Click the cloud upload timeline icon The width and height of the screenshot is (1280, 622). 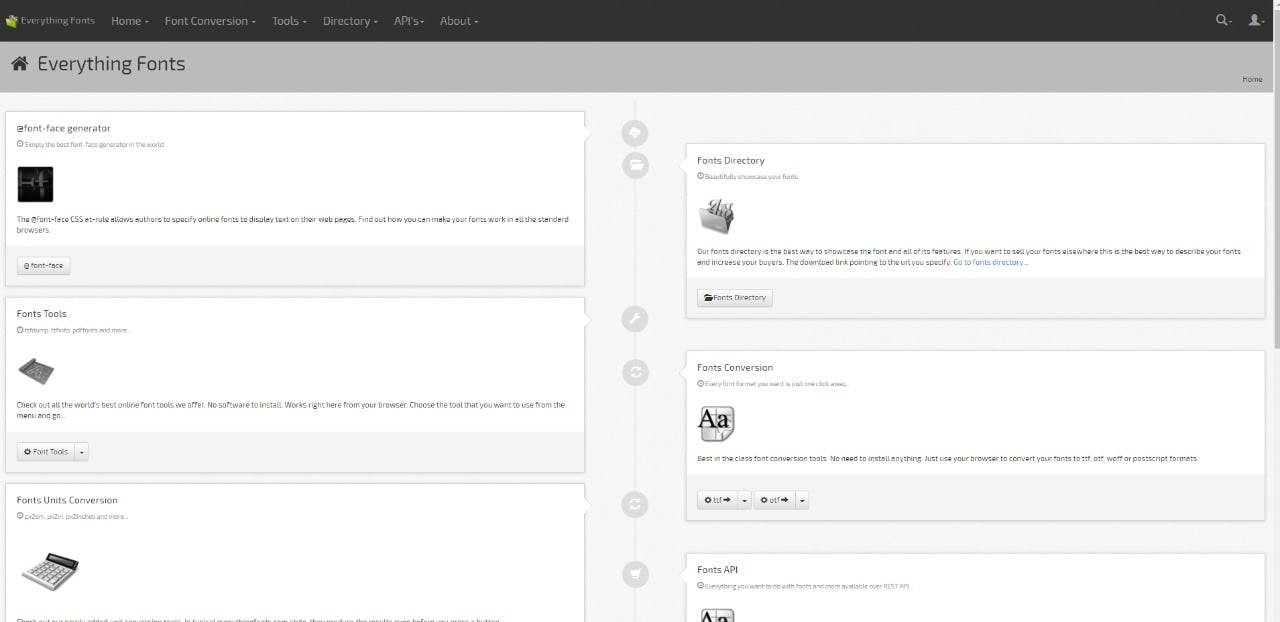(635, 132)
